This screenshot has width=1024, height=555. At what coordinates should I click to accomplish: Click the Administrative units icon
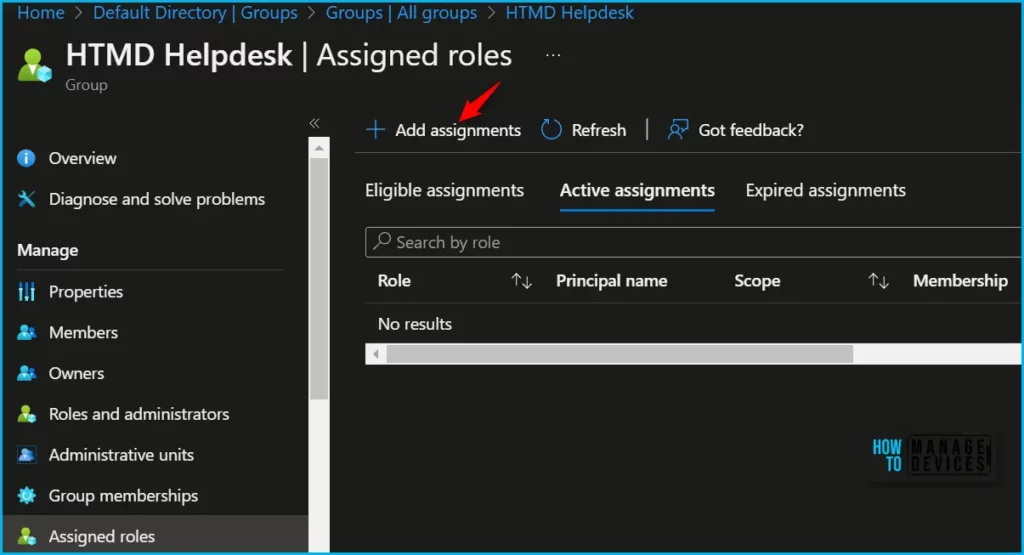26,455
